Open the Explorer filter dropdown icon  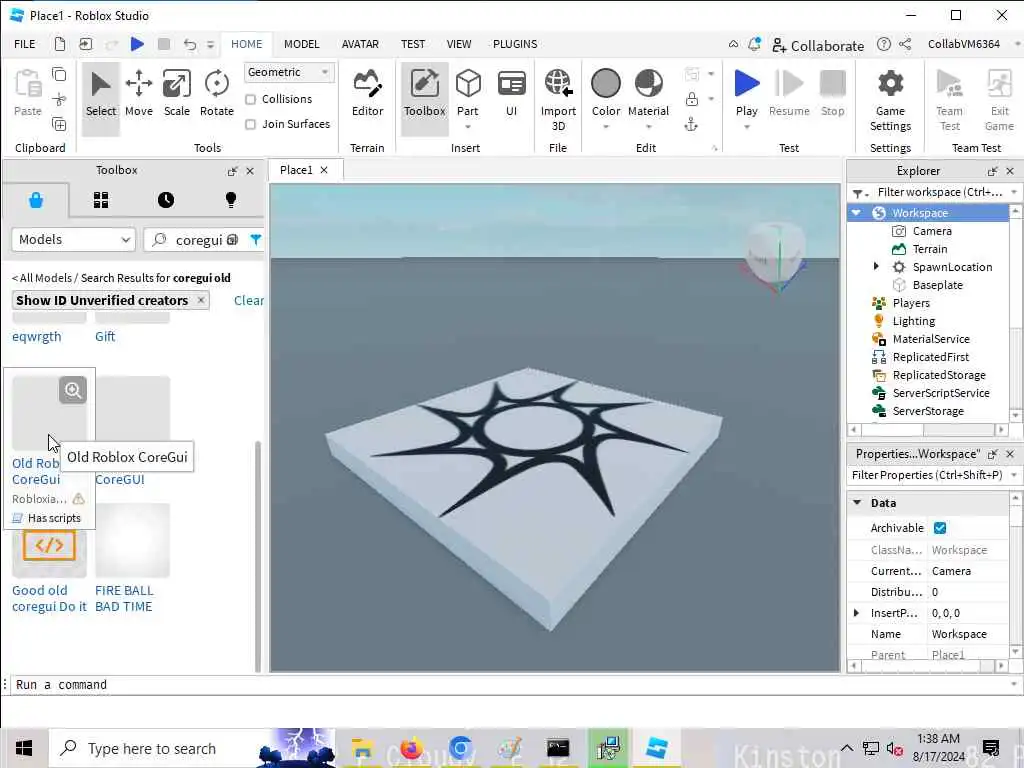pyautogui.click(x=860, y=193)
